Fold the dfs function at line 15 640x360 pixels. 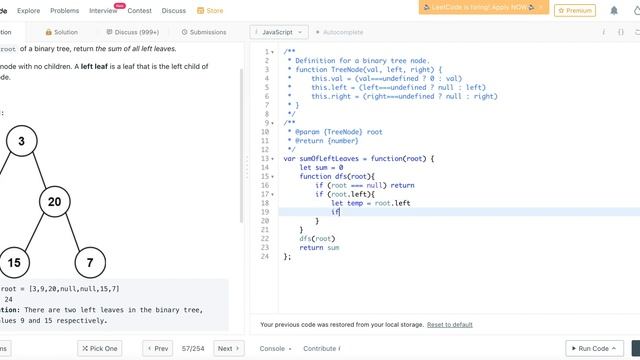pos(273,177)
